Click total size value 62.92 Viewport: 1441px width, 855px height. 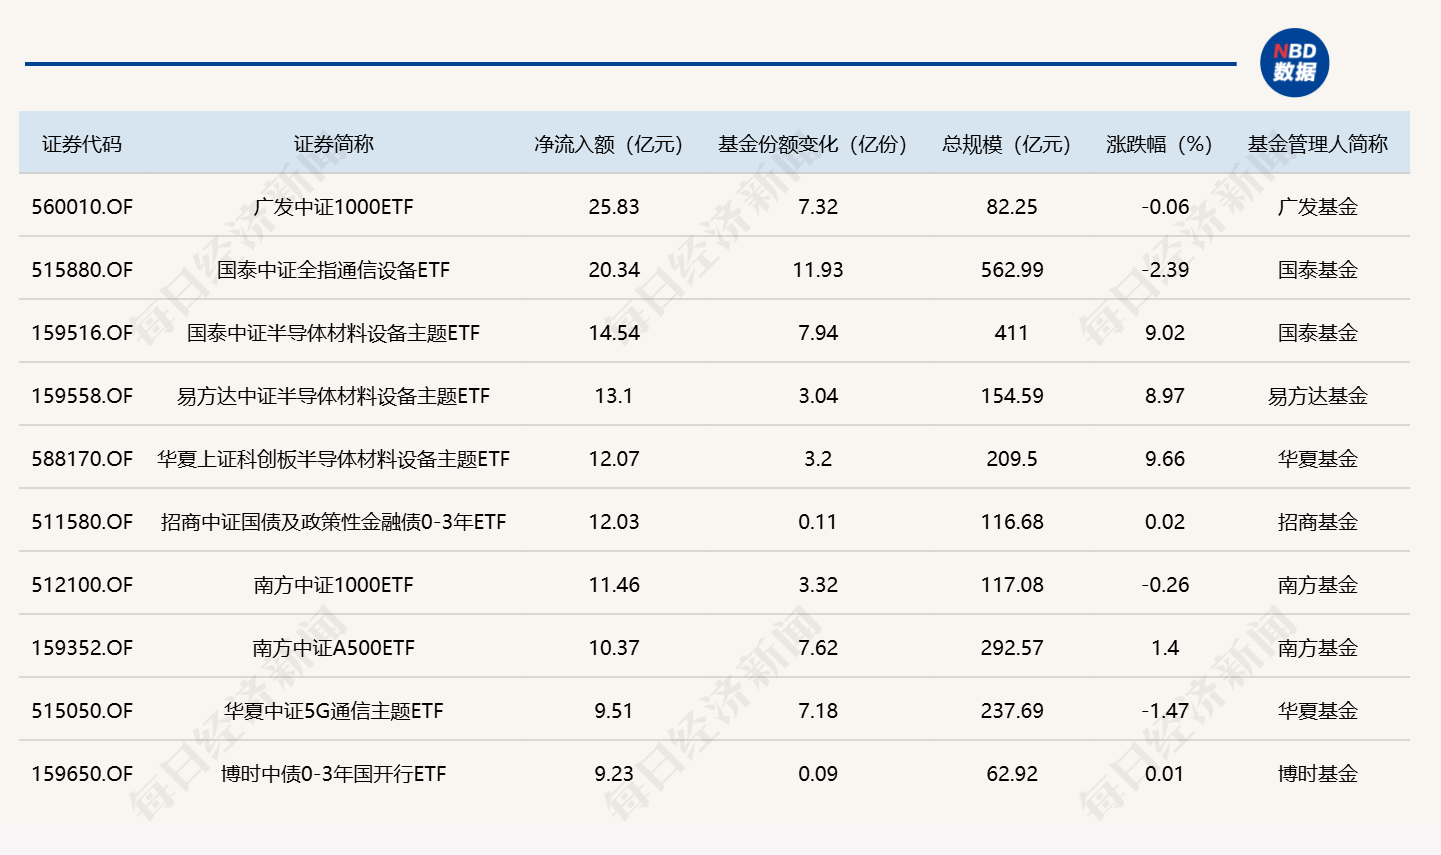(1012, 774)
